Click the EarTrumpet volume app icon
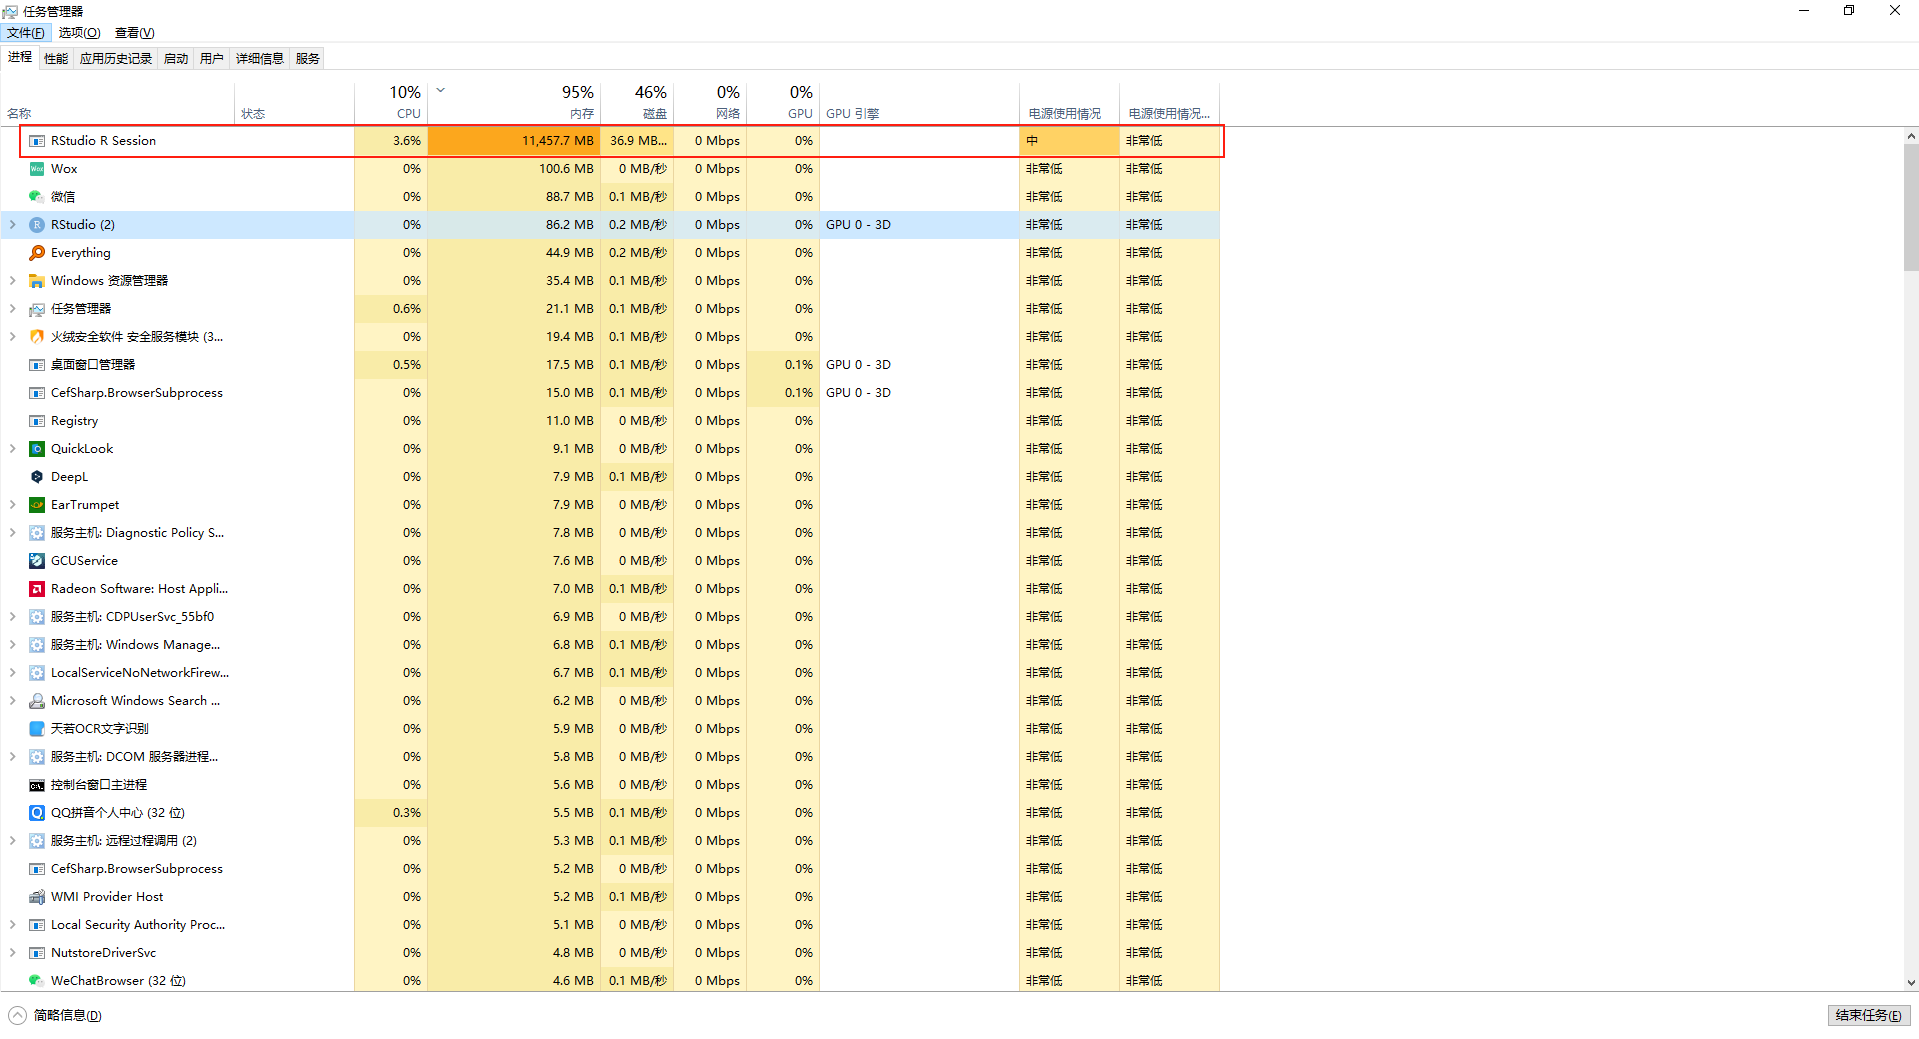The image size is (1919, 1039). coord(36,505)
